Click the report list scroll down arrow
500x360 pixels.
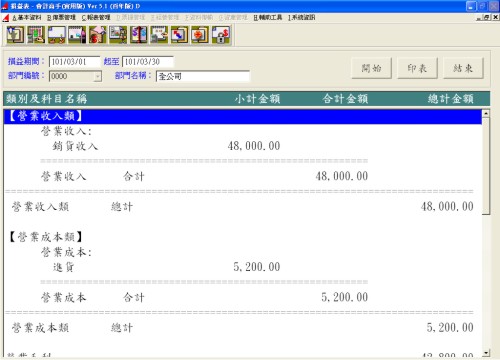click(x=486, y=352)
